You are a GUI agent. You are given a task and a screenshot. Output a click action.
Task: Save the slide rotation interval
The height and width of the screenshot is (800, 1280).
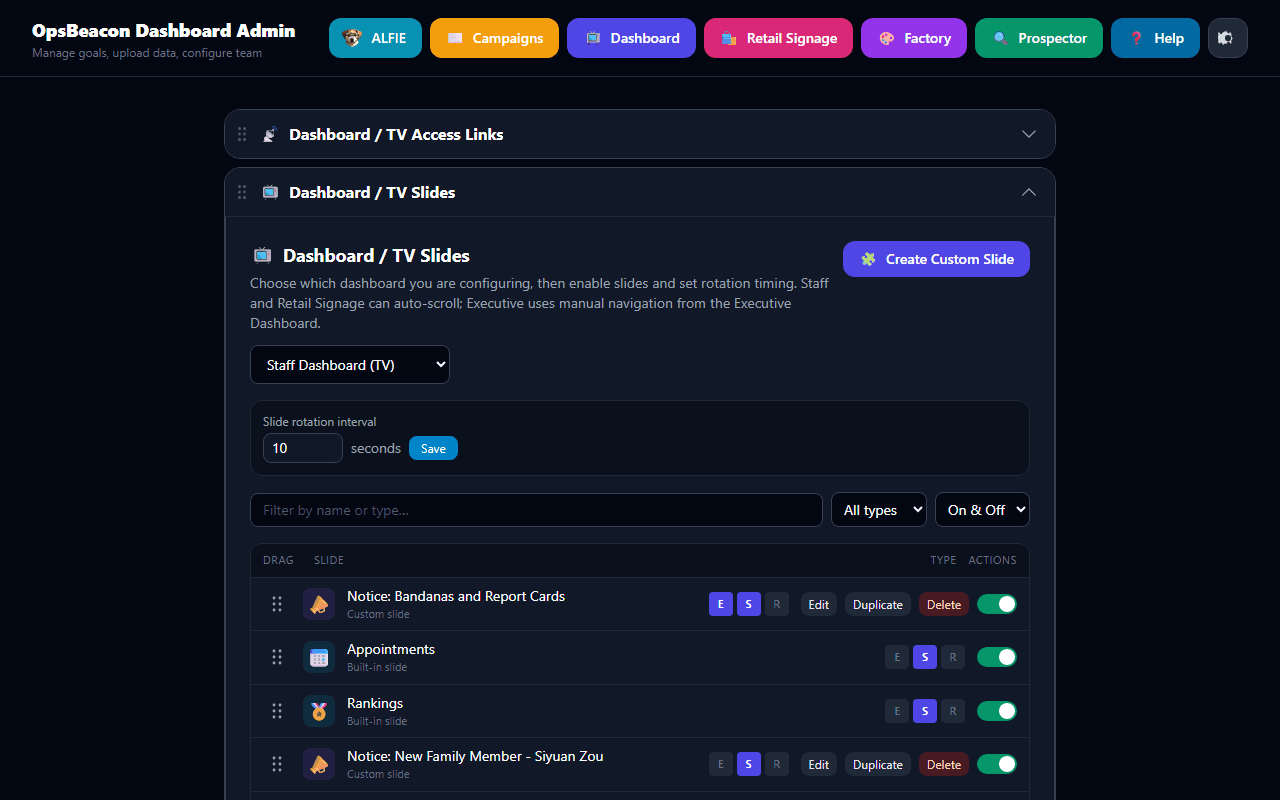click(433, 448)
